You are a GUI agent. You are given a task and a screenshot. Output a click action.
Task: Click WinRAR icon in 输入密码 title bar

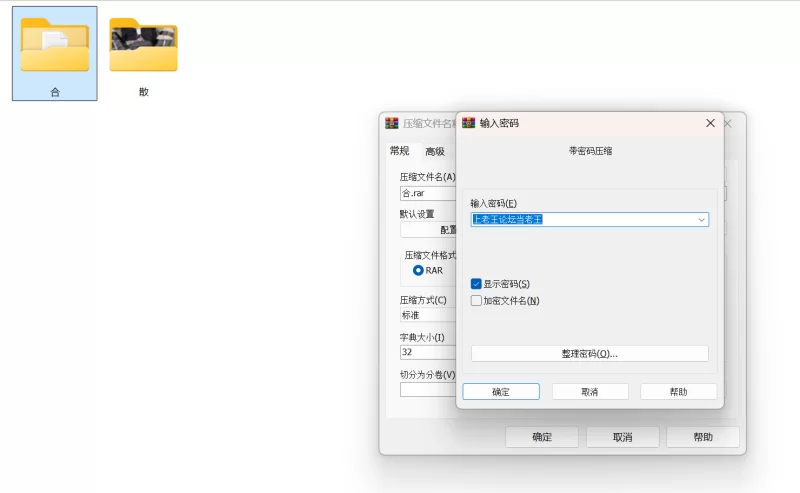pos(468,123)
